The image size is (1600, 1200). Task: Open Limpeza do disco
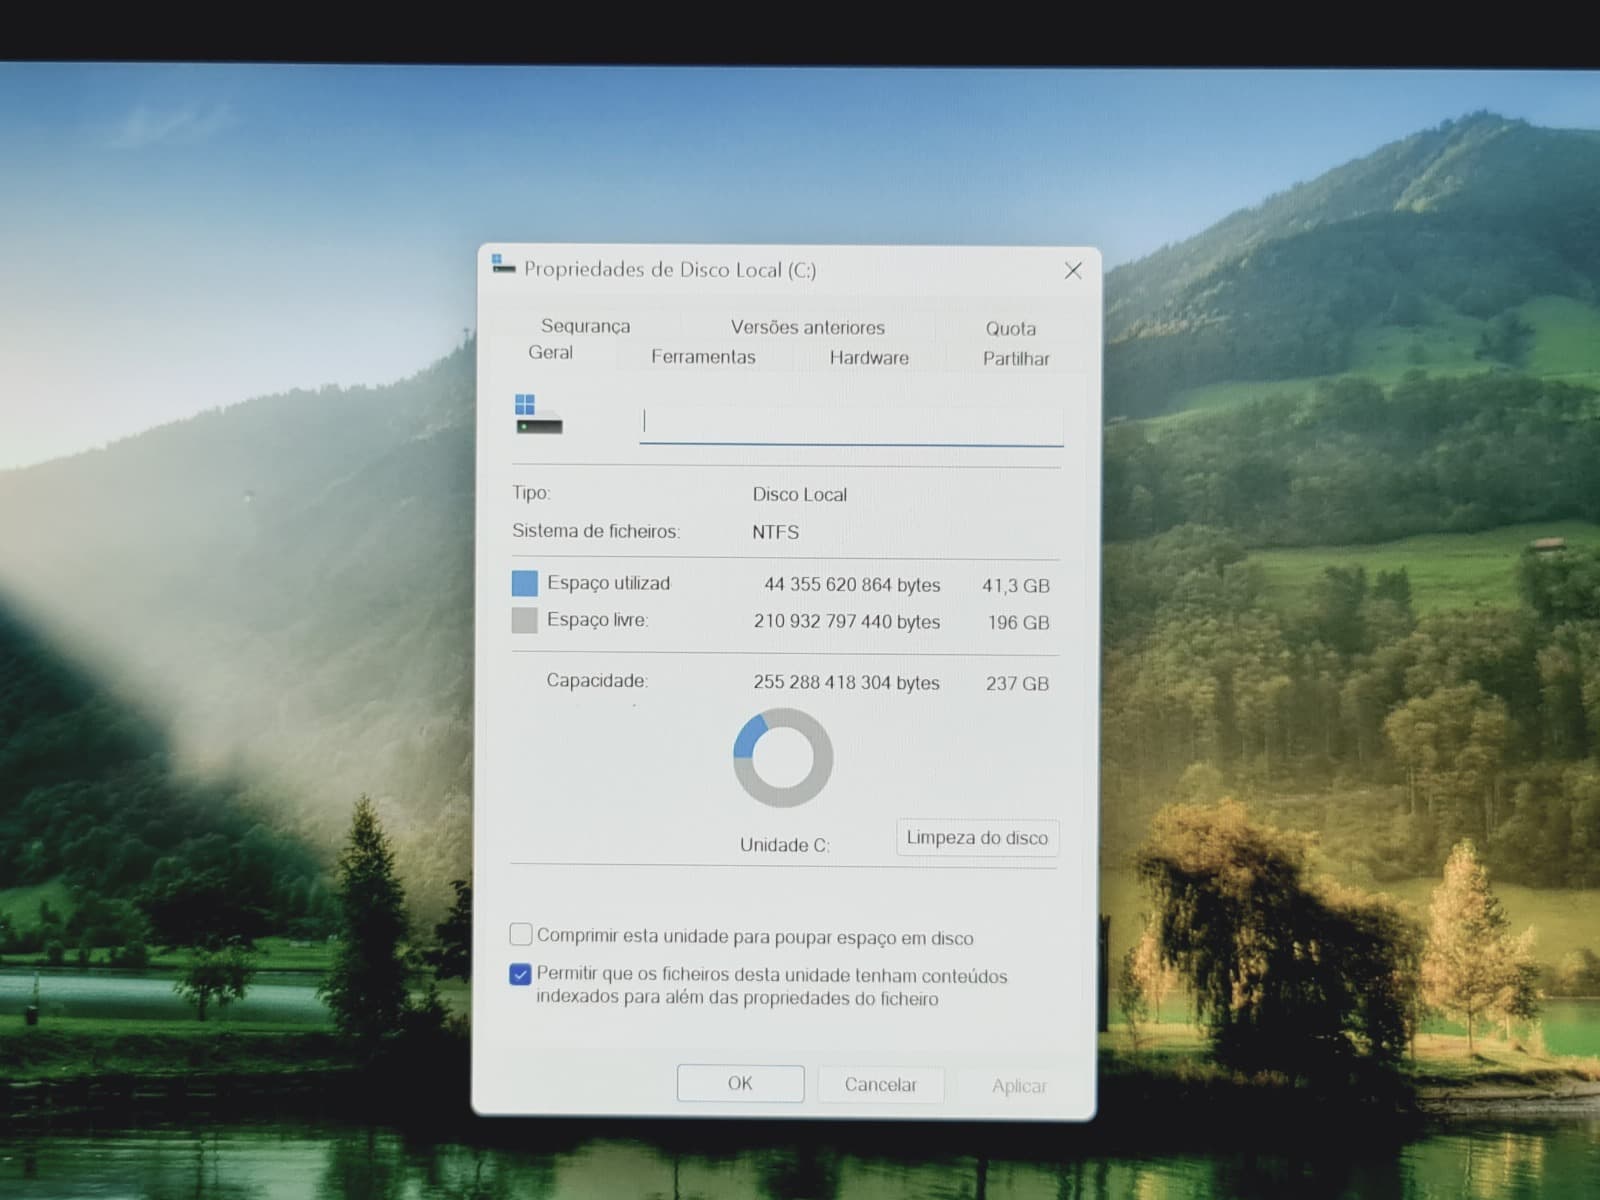977,838
